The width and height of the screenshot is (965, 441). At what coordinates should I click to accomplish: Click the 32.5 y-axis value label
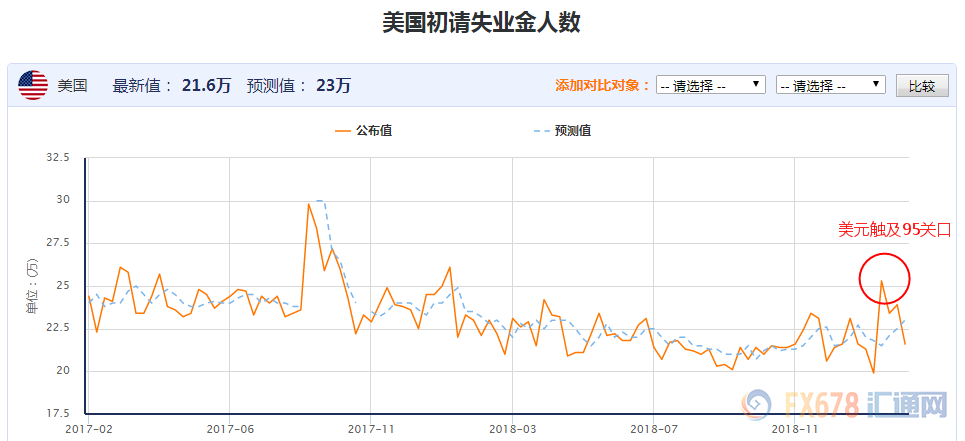pos(57,158)
